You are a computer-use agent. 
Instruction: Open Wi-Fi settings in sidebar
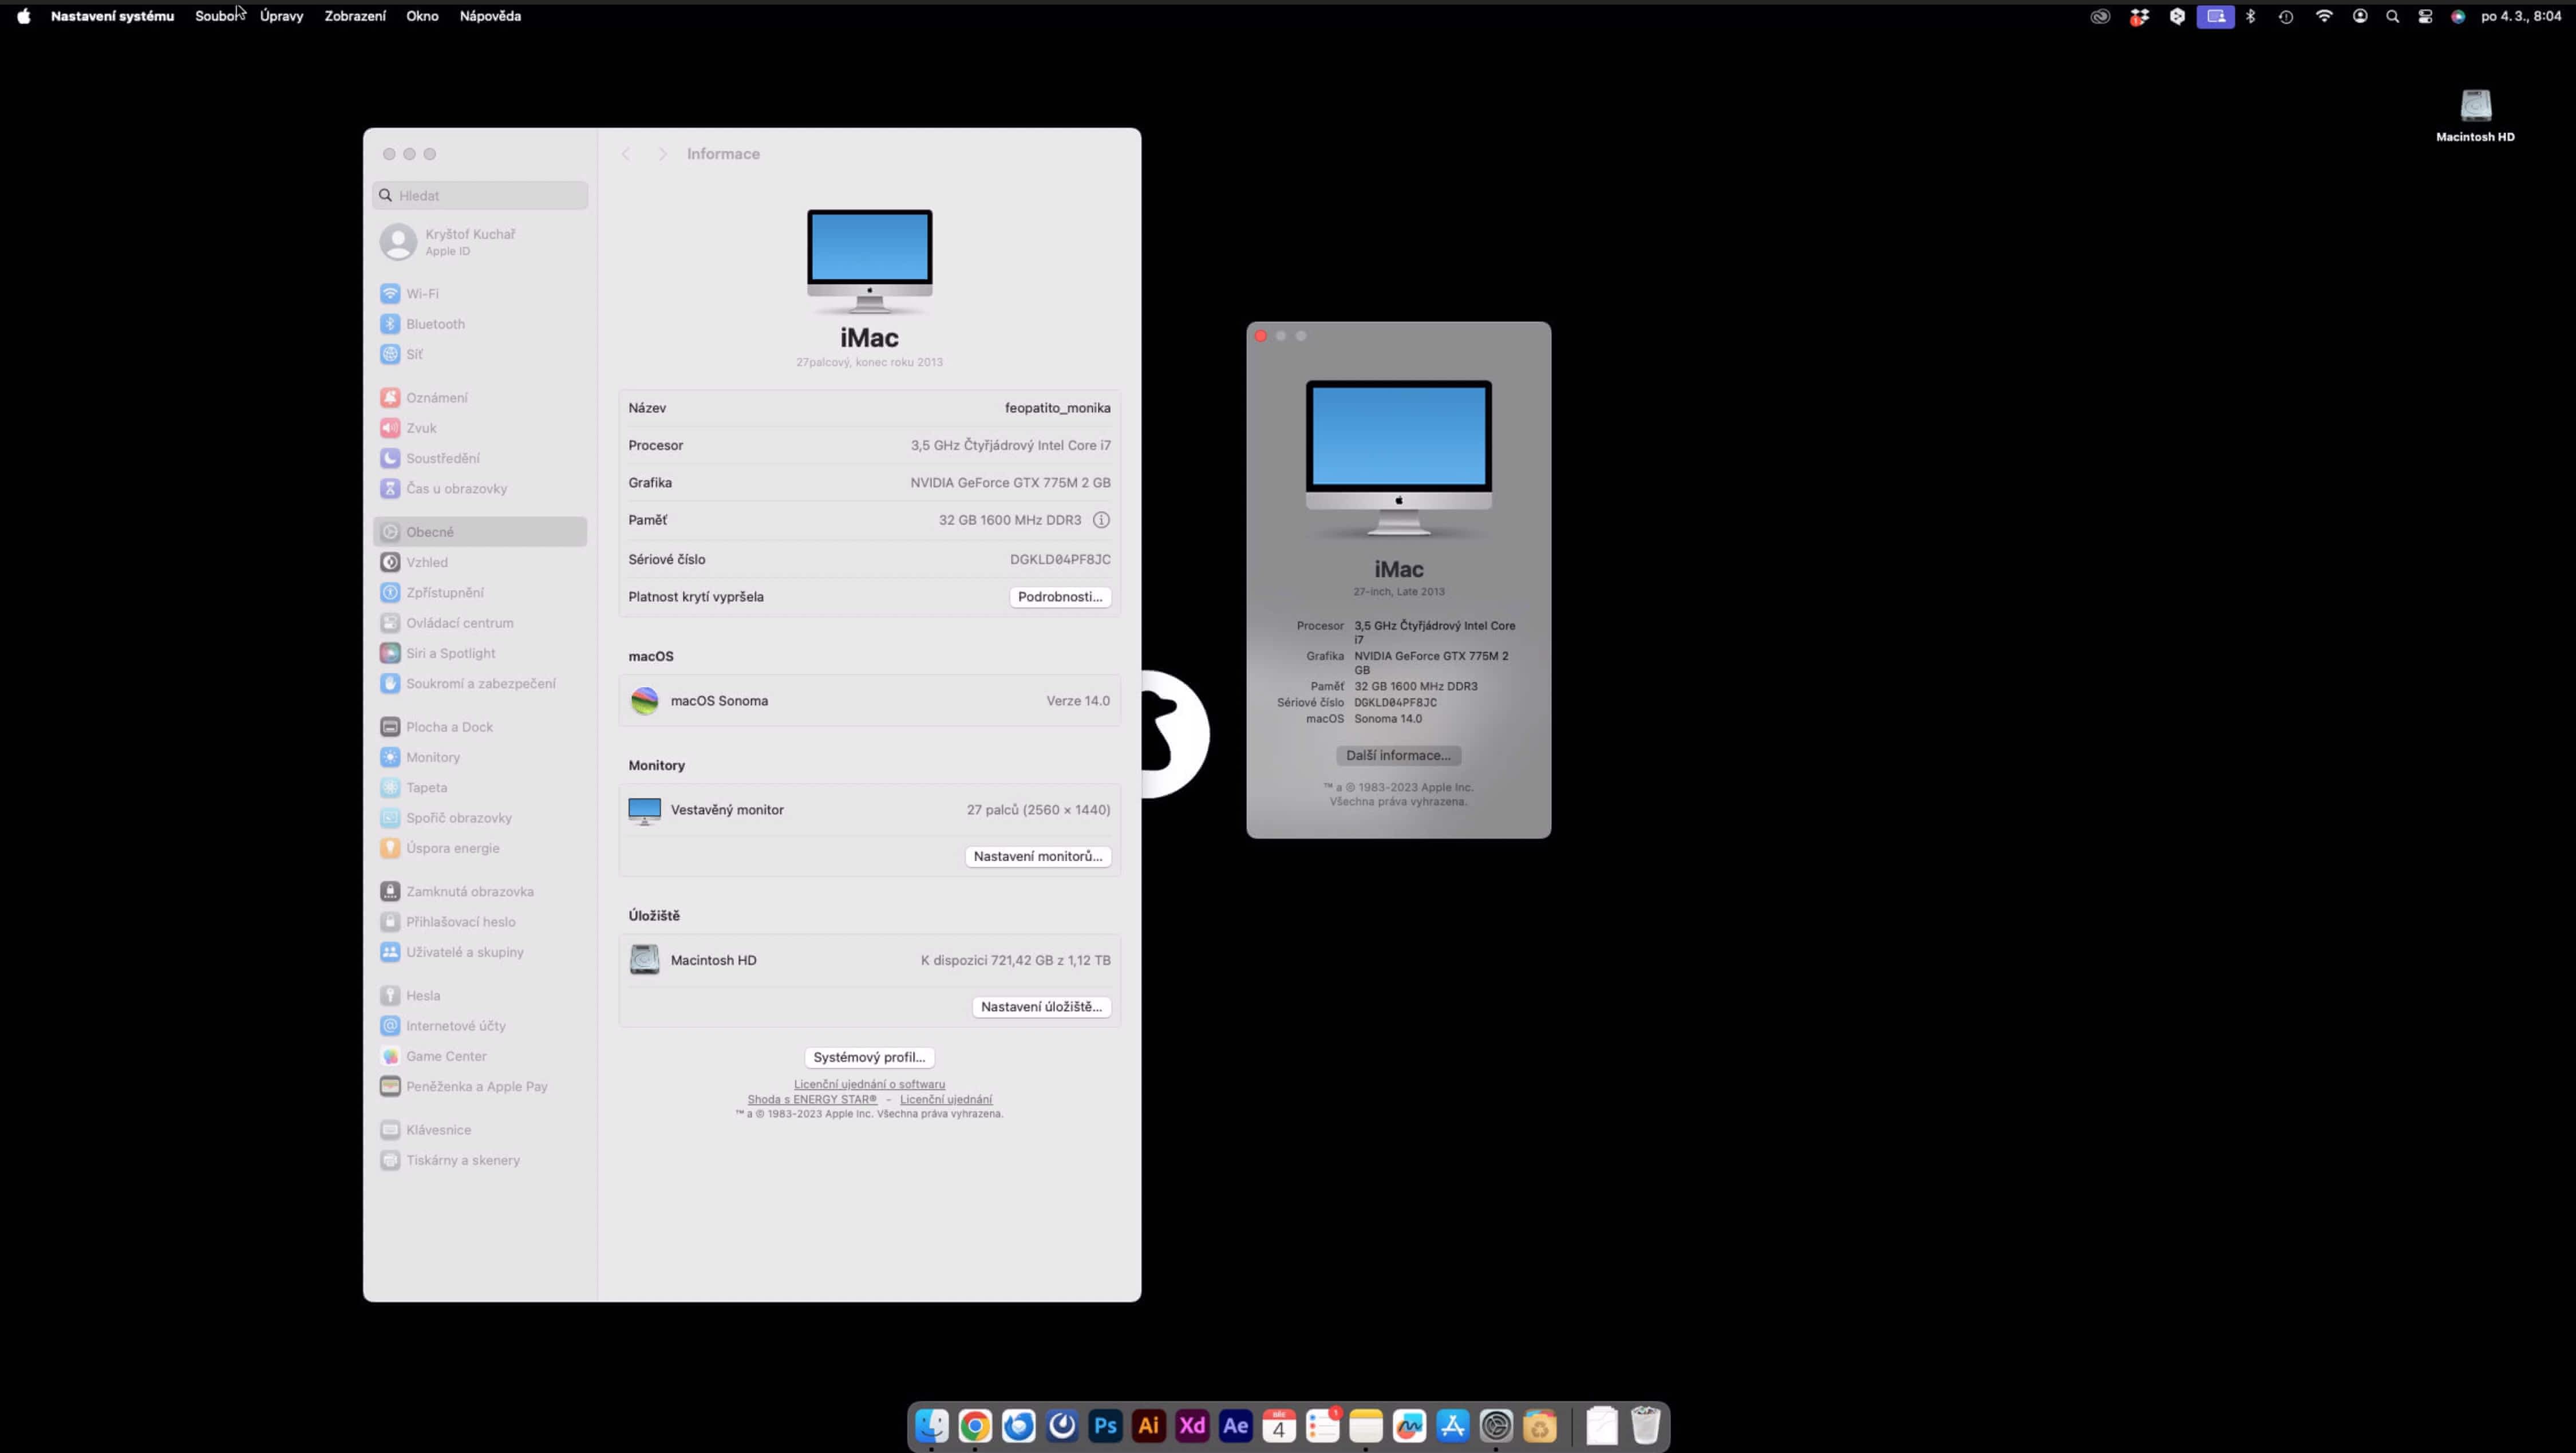tap(421, 293)
